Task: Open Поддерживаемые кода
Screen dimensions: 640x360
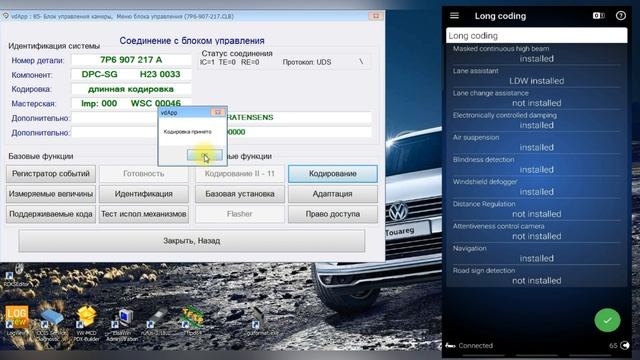Action: pos(51,214)
